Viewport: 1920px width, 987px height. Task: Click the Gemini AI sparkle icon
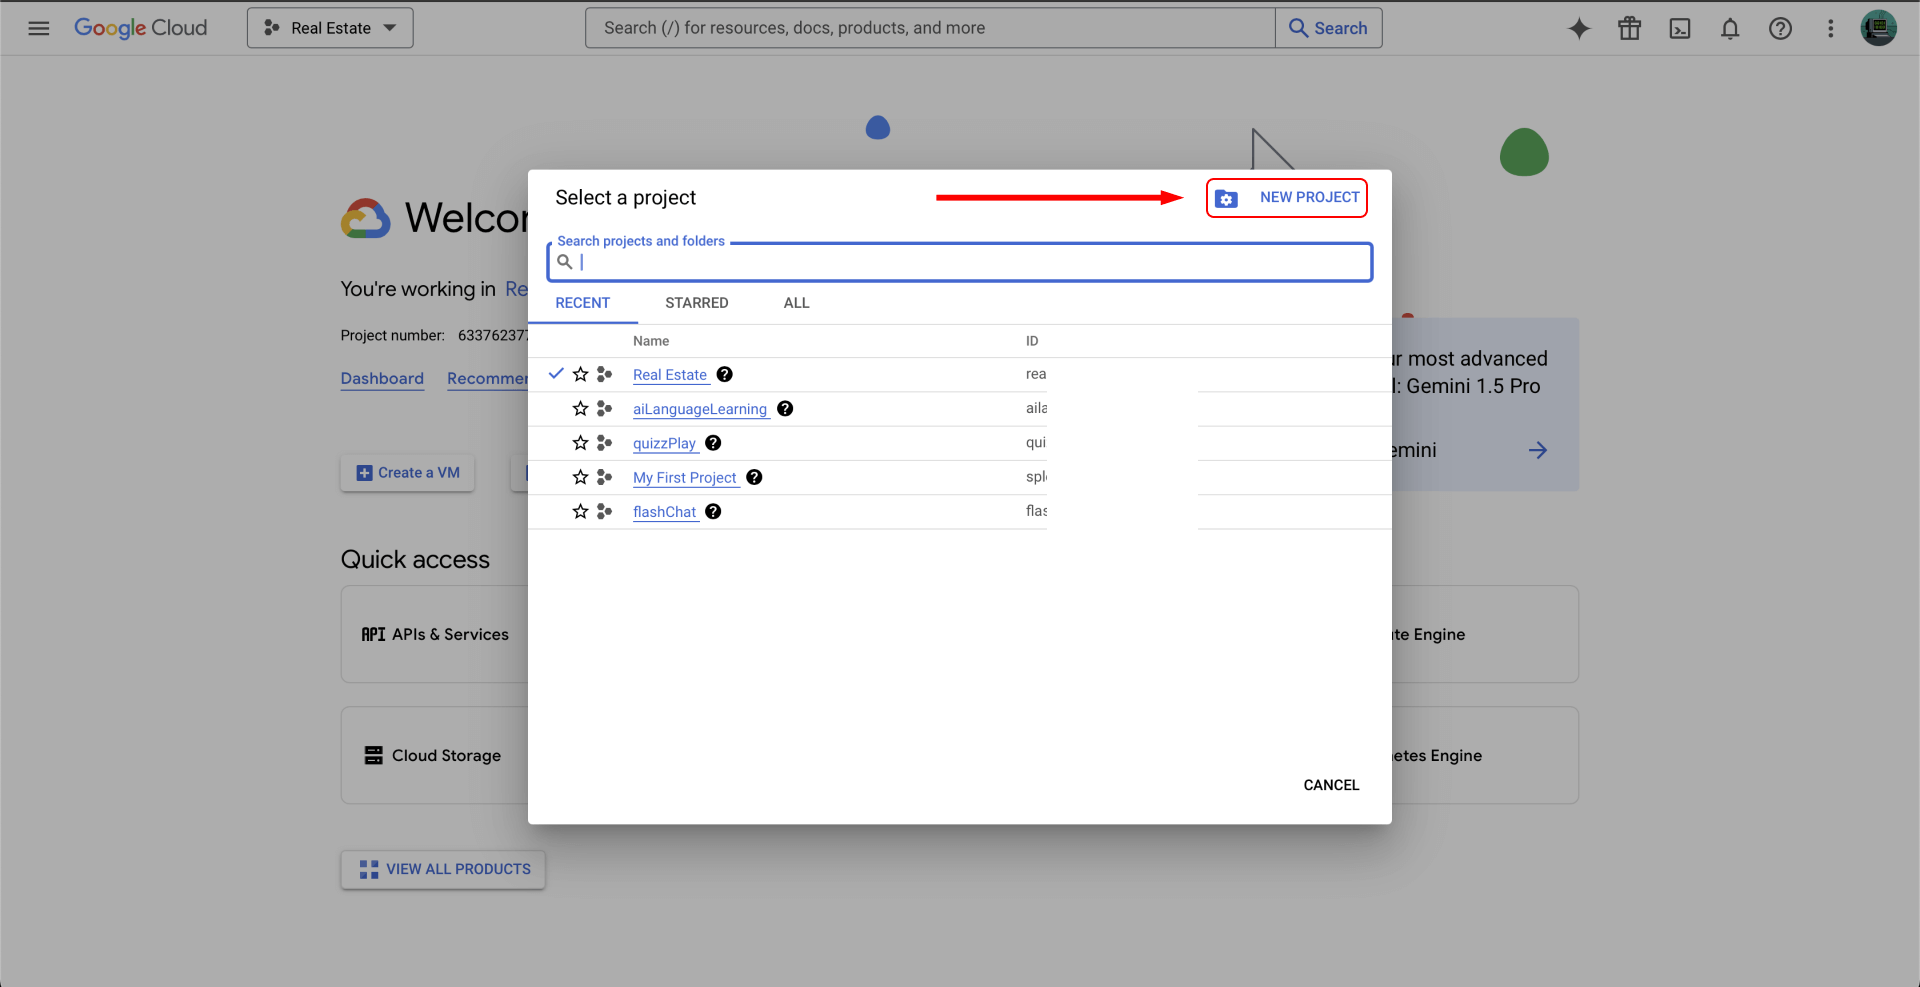(x=1579, y=28)
